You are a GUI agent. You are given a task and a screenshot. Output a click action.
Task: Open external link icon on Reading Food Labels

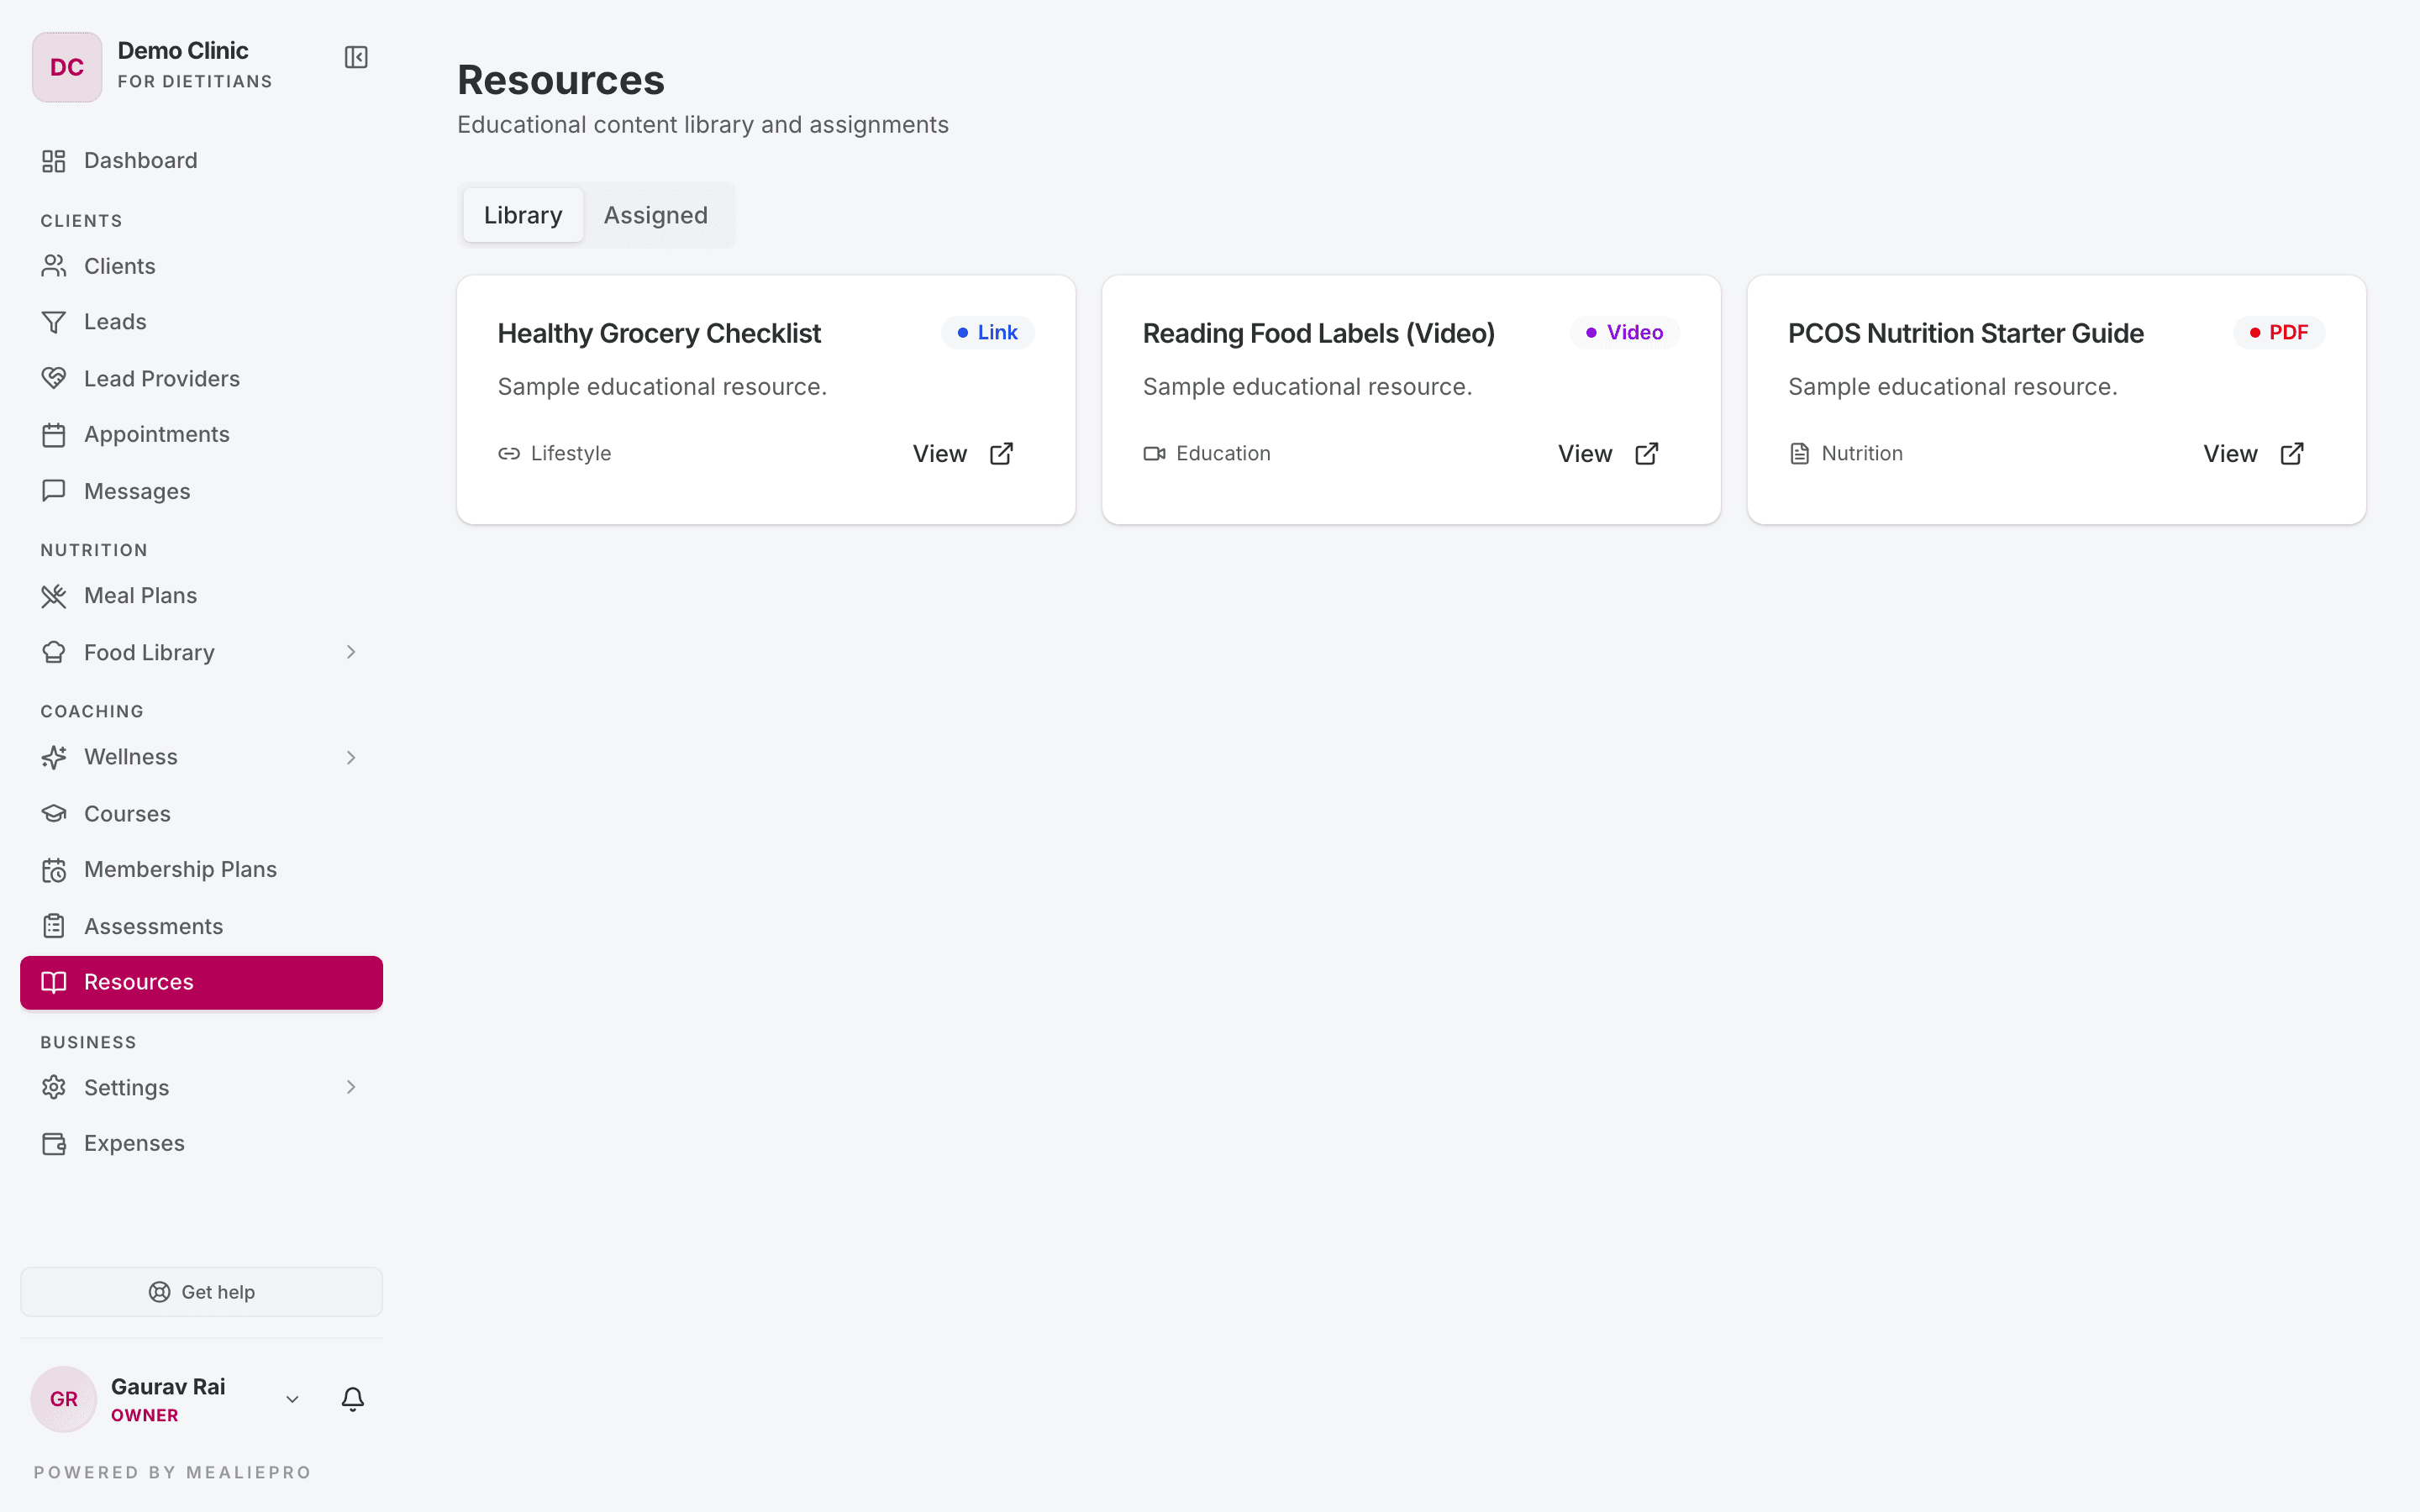click(x=1646, y=454)
